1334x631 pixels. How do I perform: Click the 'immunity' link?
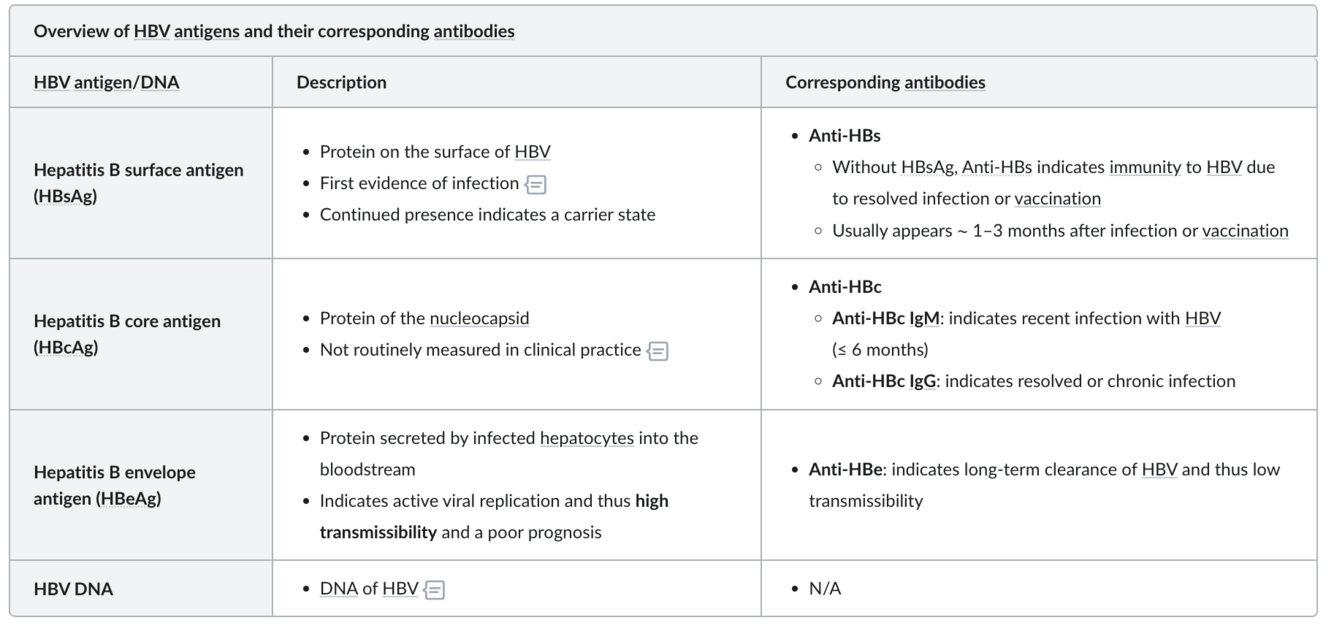[1145, 167]
